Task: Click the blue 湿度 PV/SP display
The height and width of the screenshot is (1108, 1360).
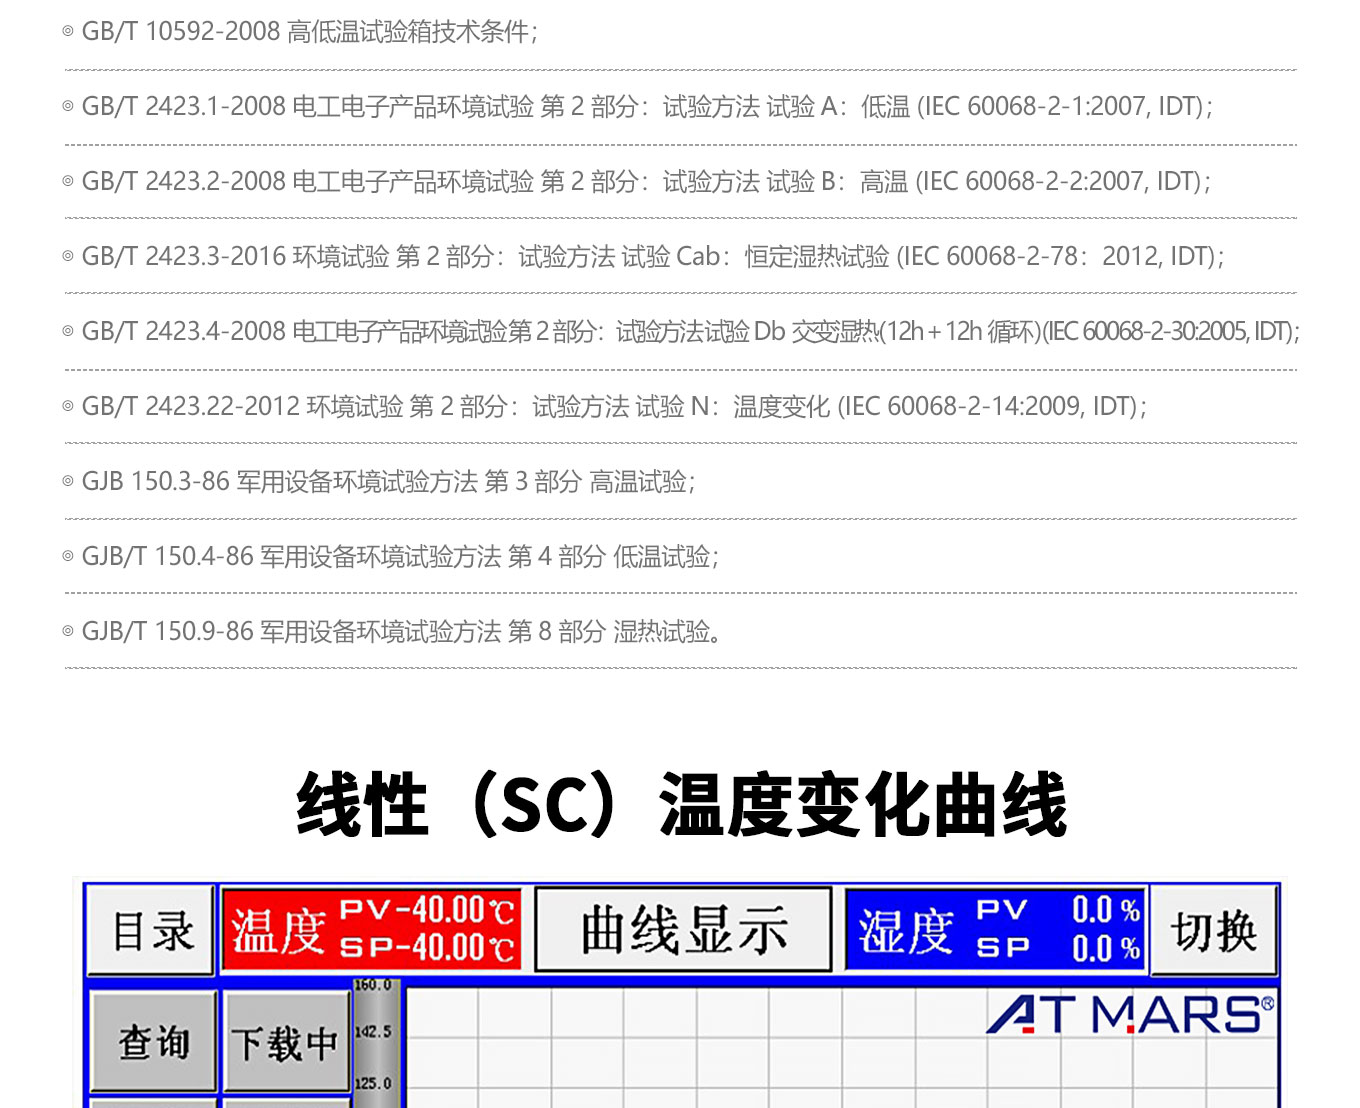Action: click(996, 929)
